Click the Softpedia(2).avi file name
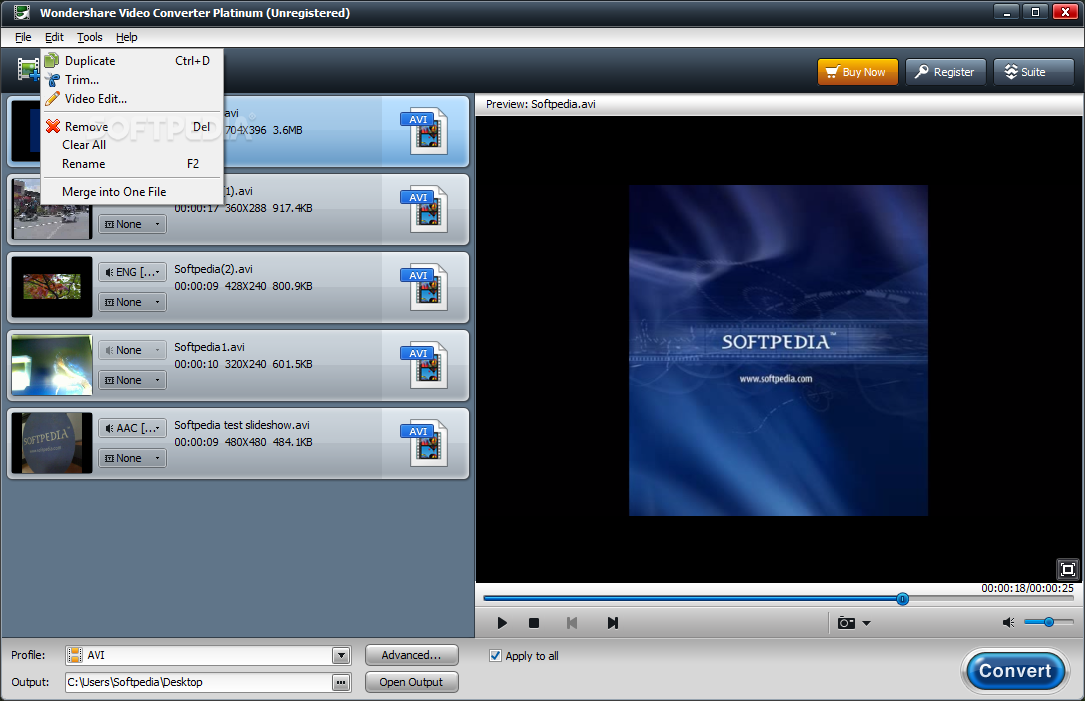Image resolution: width=1085 pixels, height=701 pixels. point(213,269)
